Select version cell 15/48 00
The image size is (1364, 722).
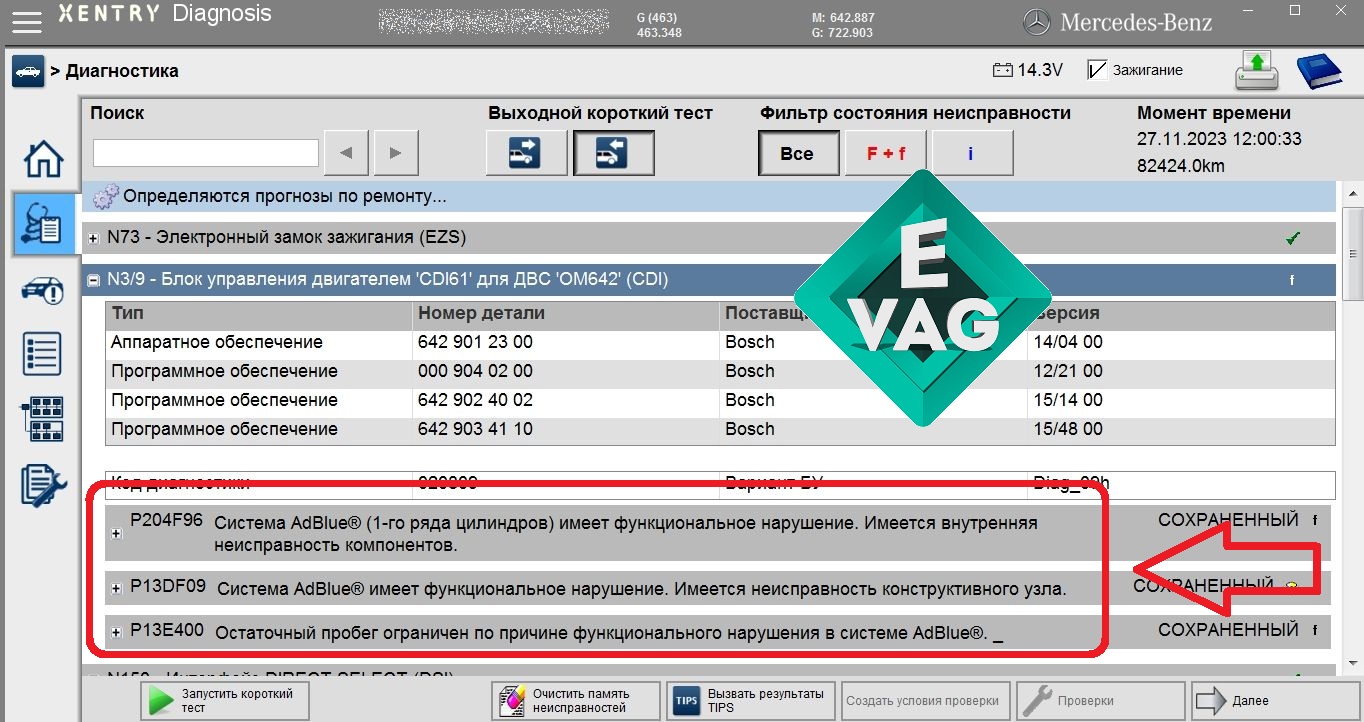(1068, 429)
